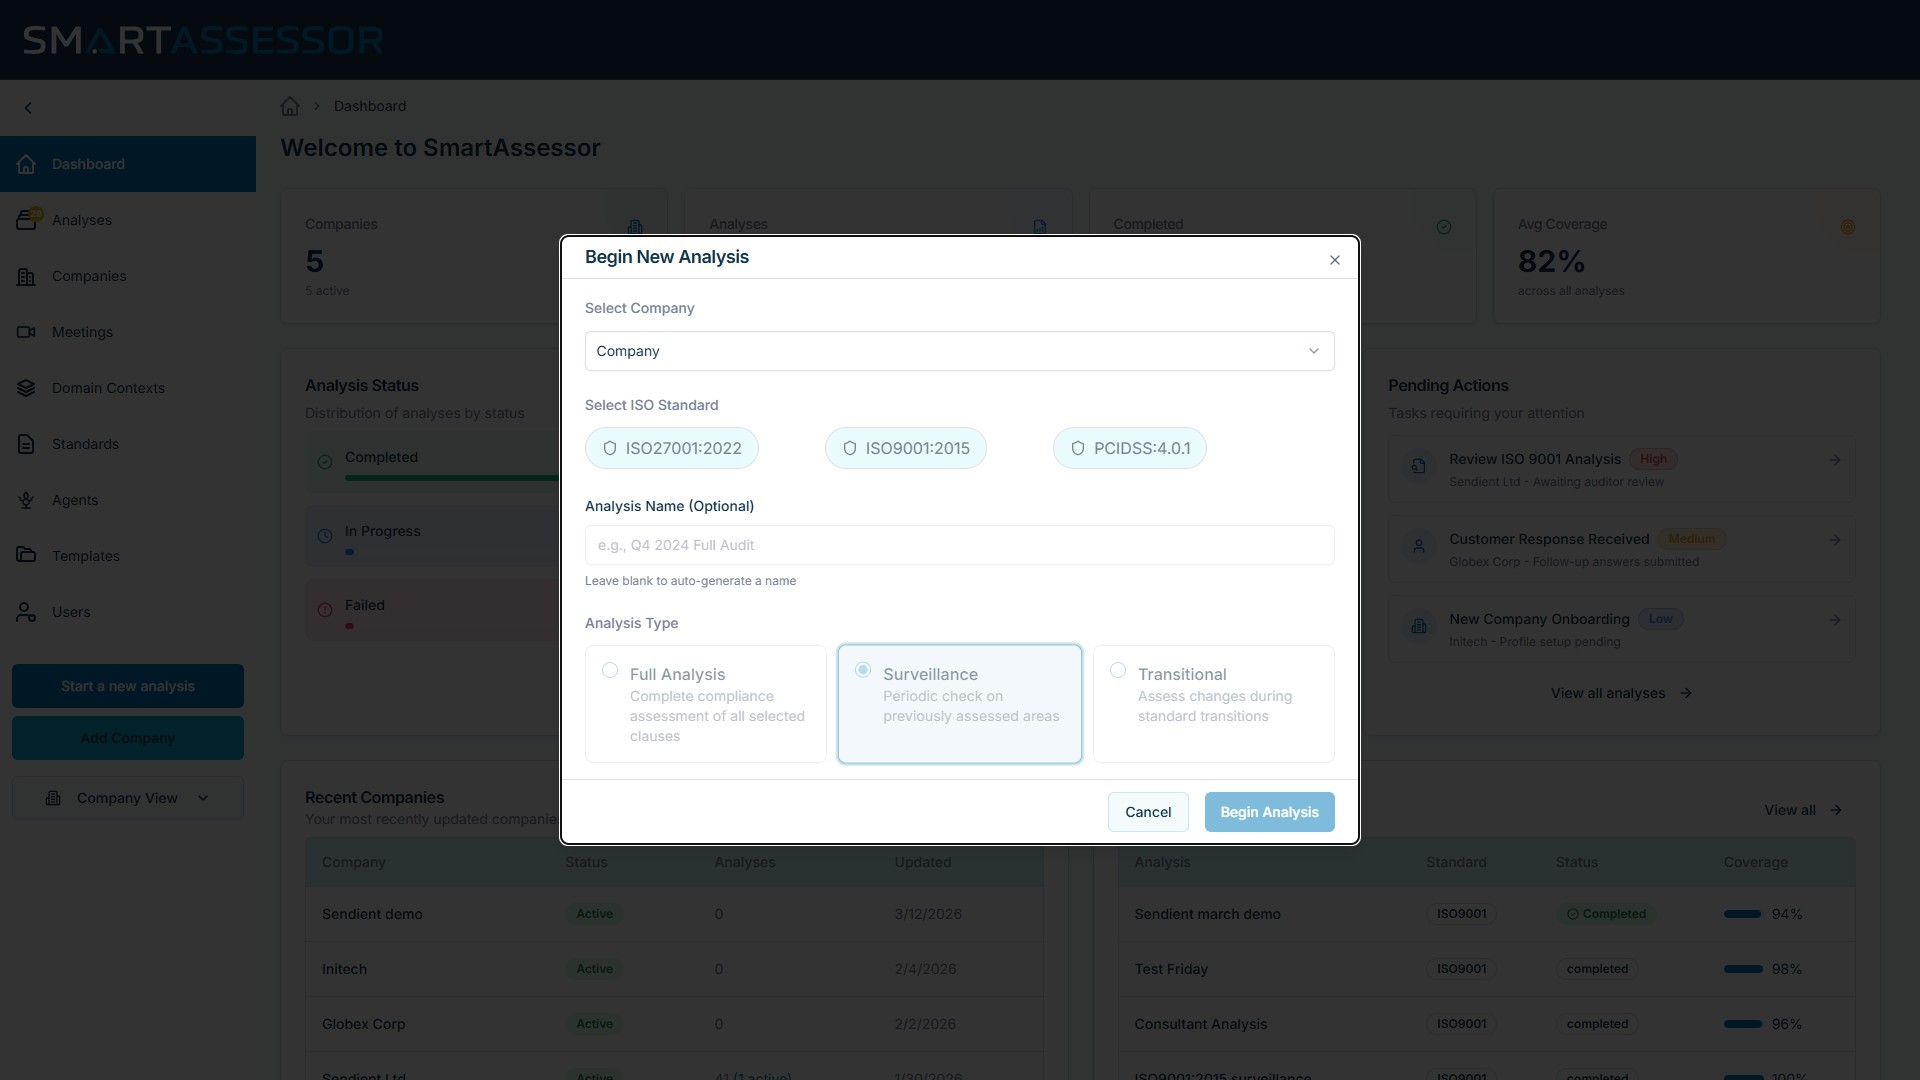The height and width of the screenshot is (1080, 1920).
Task: Choose the ISO27001:2022 standard chip
Action: 672,448
